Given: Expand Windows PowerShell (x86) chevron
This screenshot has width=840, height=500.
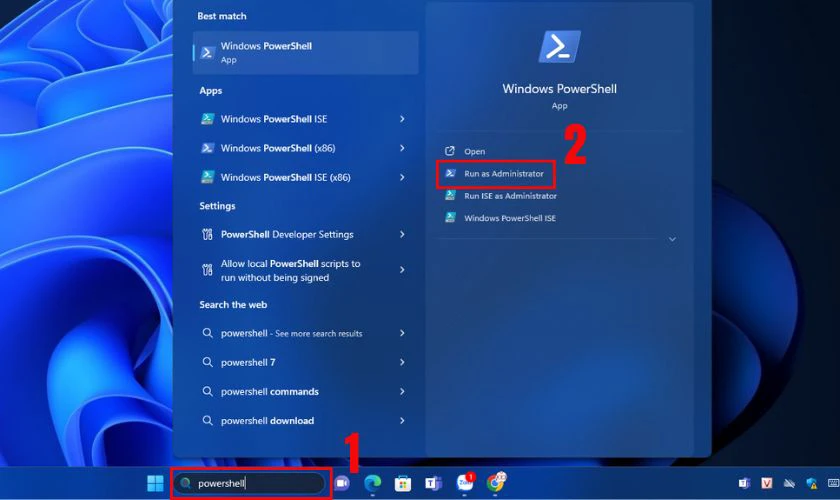Looking at the screenshot, I should tap(402, 148).
